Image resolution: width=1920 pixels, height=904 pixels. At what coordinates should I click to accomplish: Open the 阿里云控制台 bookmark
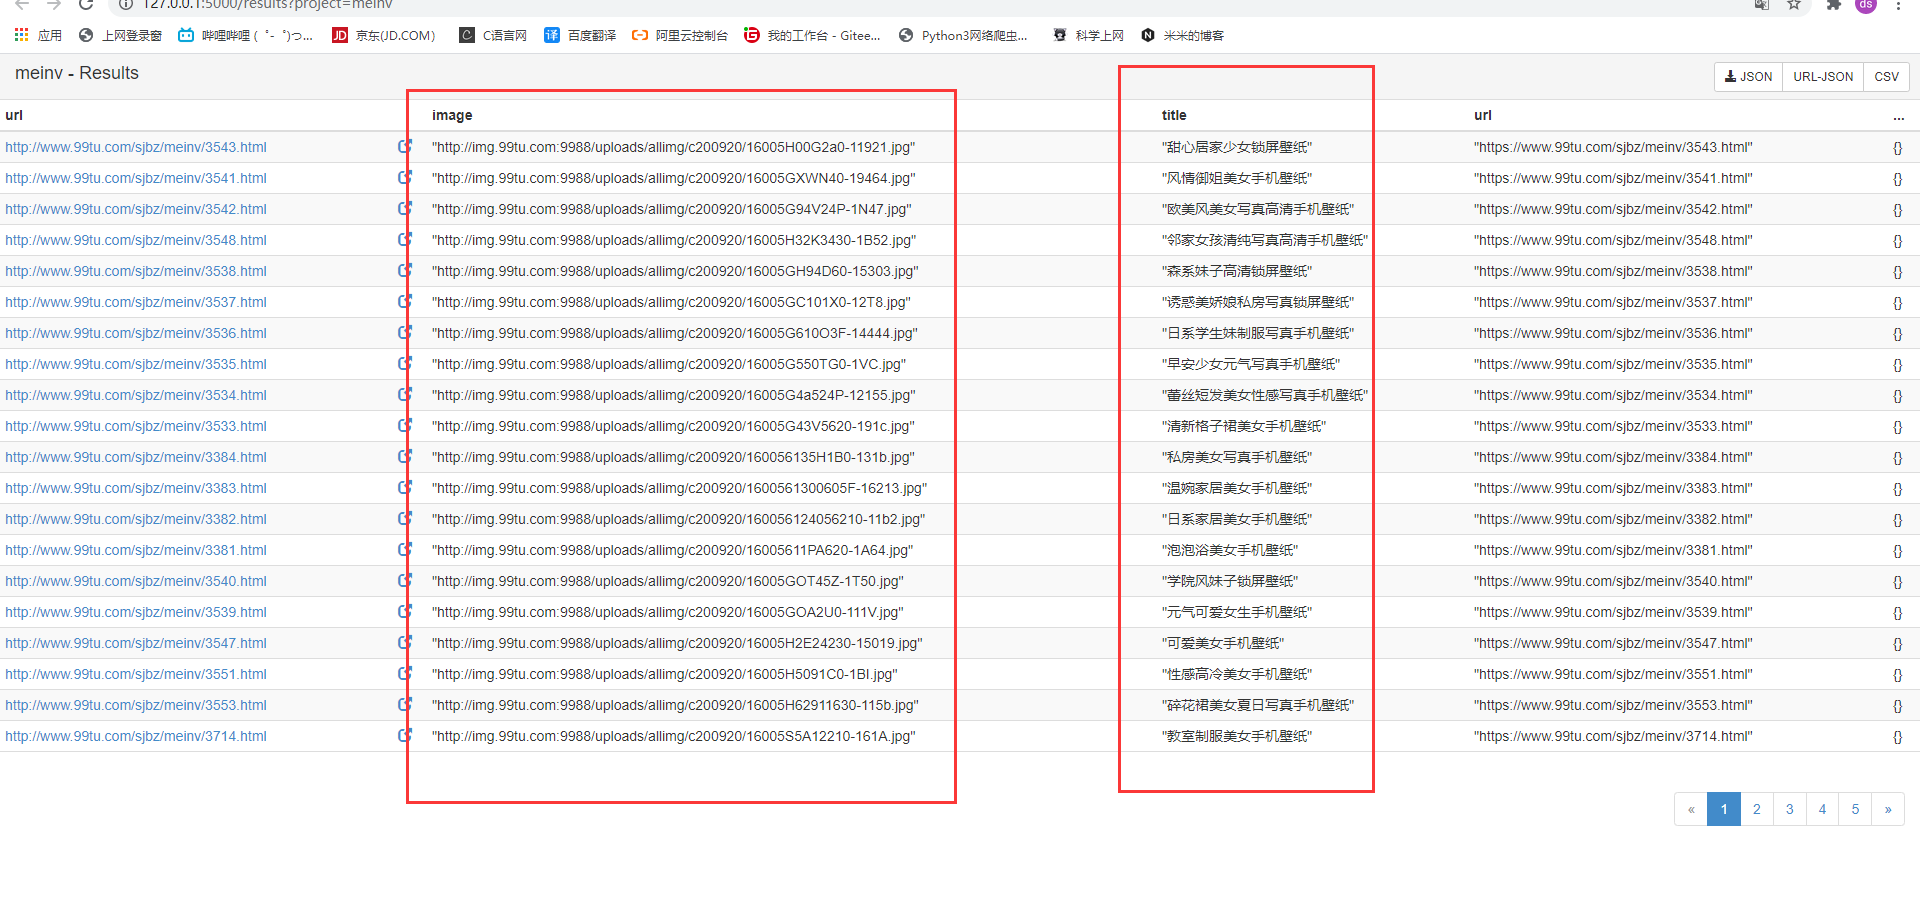[680, 35]
